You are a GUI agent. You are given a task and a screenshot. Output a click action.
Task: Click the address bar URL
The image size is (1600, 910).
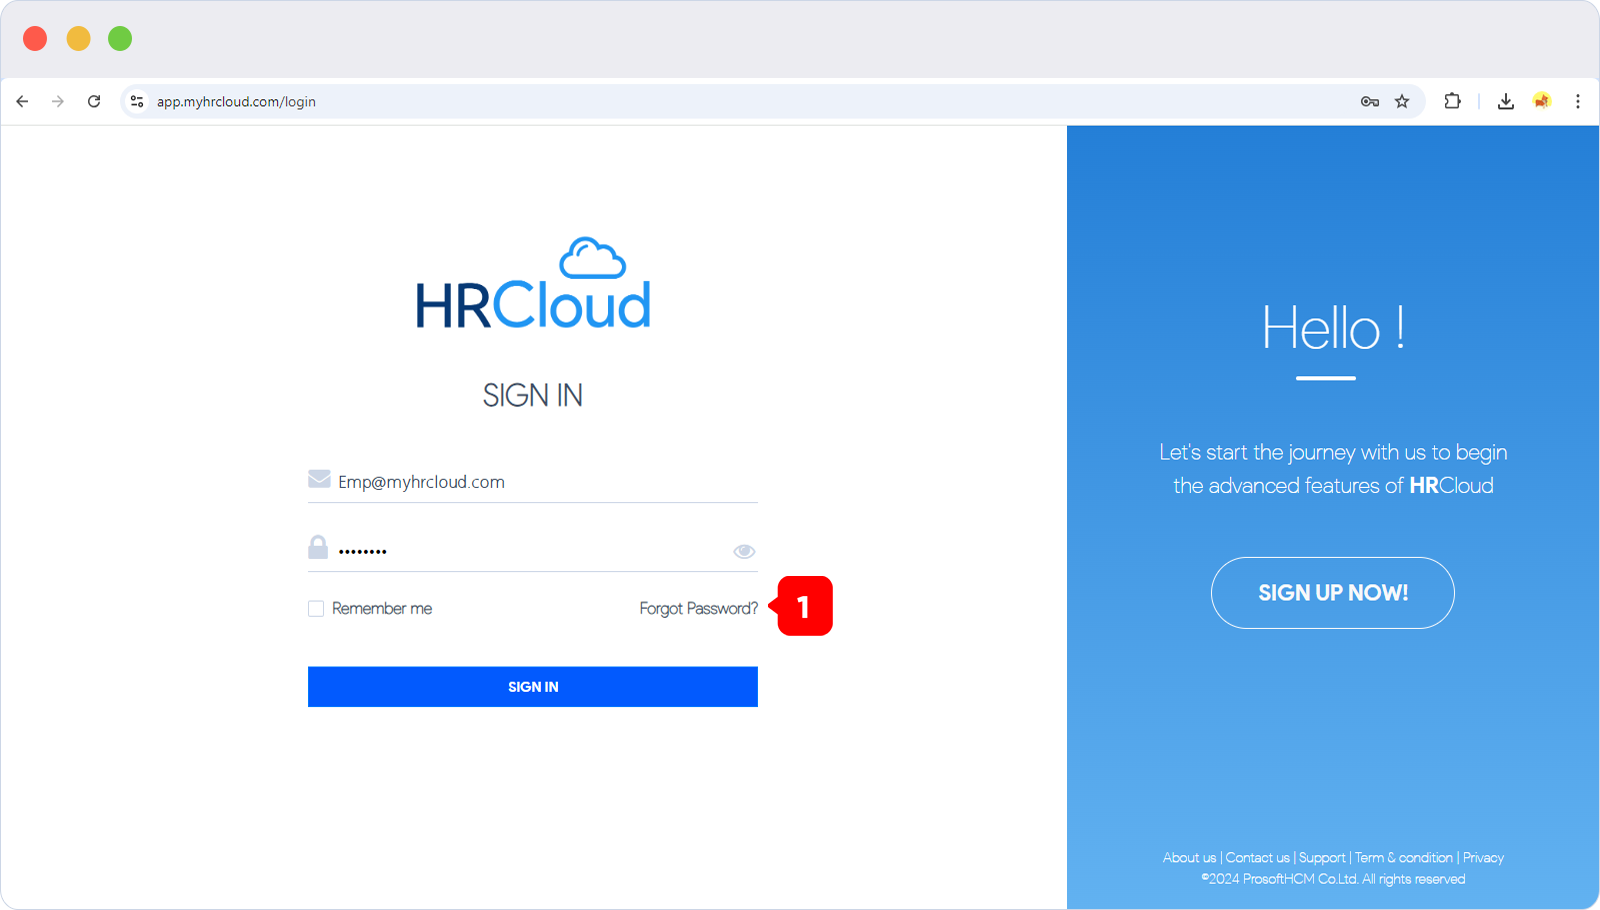236,101
